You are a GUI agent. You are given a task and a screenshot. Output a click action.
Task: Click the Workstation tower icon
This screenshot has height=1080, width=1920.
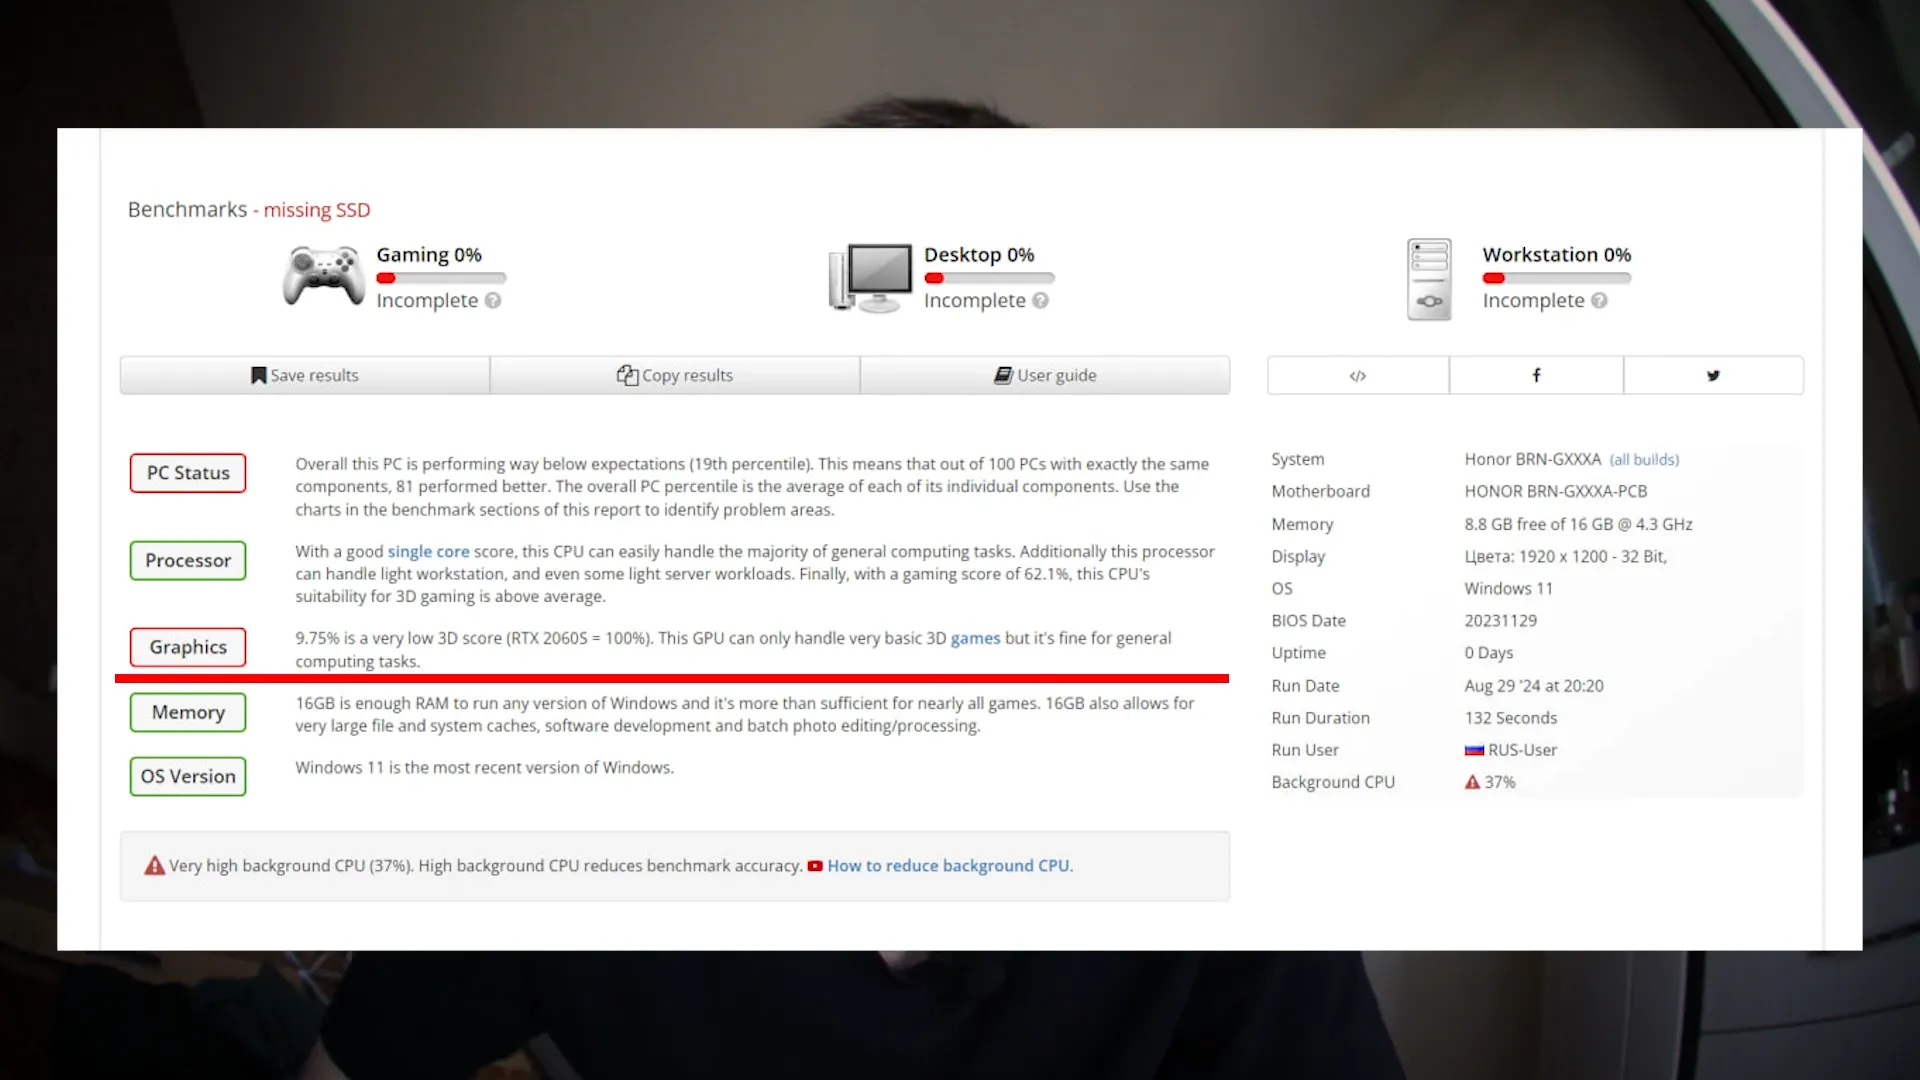1429,279
